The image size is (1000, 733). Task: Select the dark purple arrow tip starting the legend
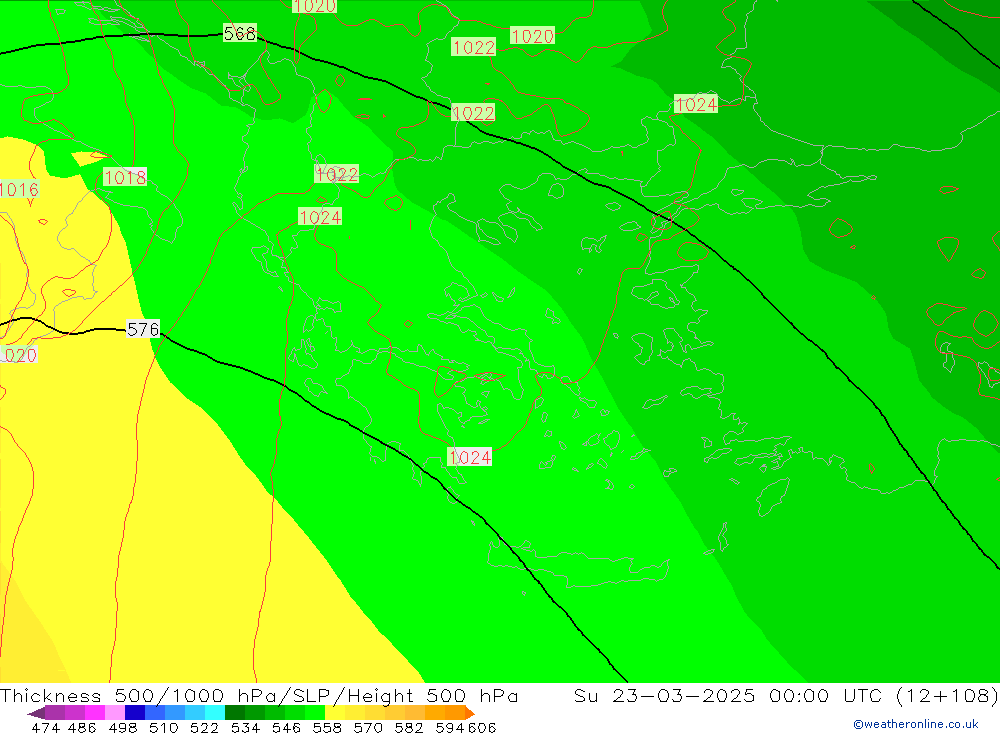[x=36, y=713]
